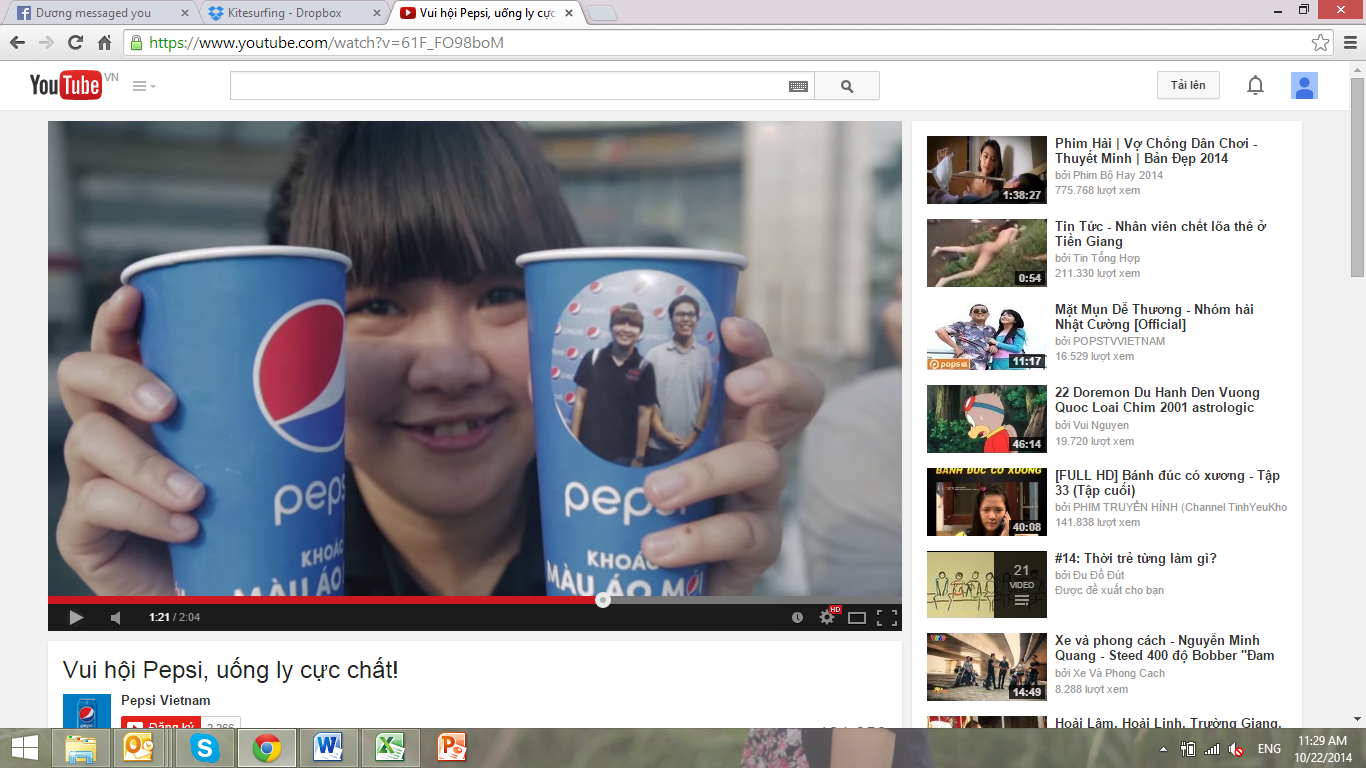This screenshot has width=1366, height=768.
Task: Mute the video with the speaker icon
Action: pos(116,617)
